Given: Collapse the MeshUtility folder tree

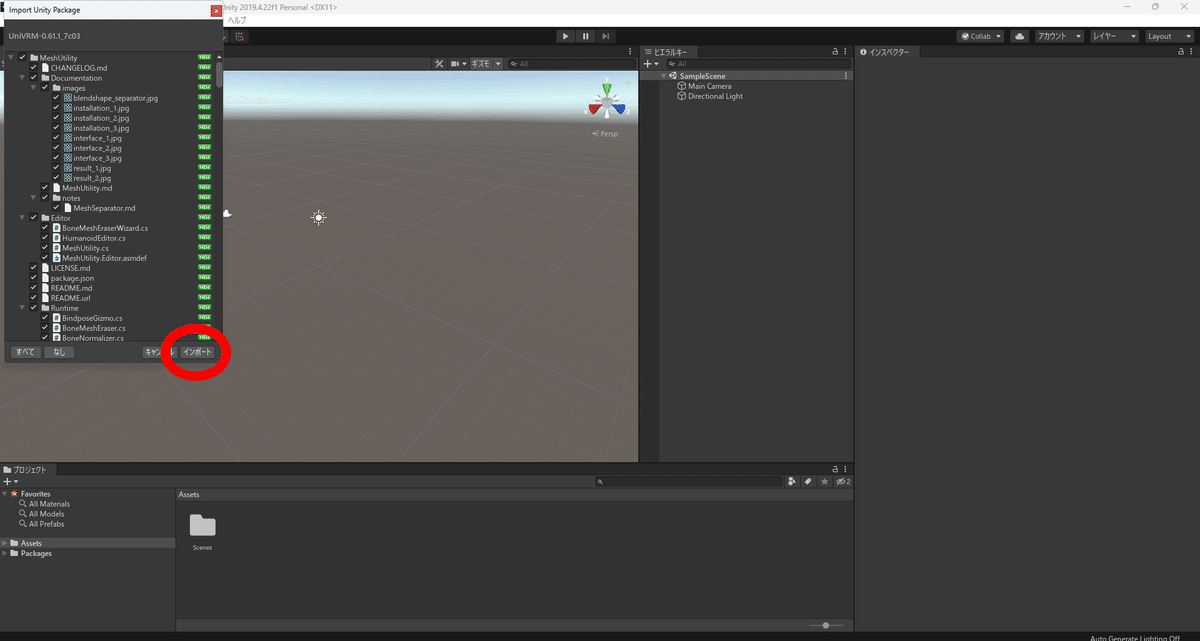Looking at the screenshot, I should coord(10,58).
